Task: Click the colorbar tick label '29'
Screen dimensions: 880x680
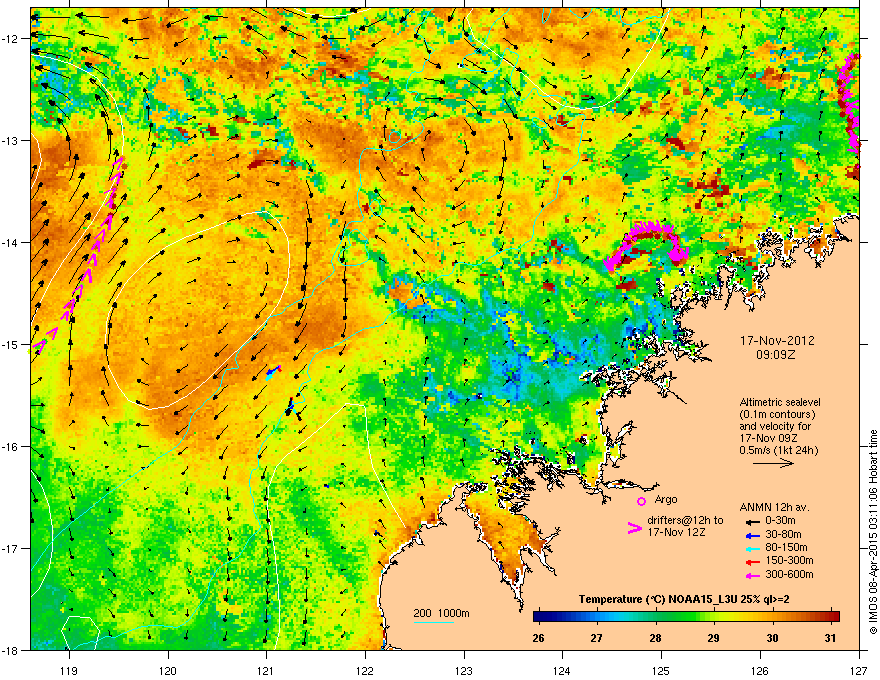Action: [713, 638]
